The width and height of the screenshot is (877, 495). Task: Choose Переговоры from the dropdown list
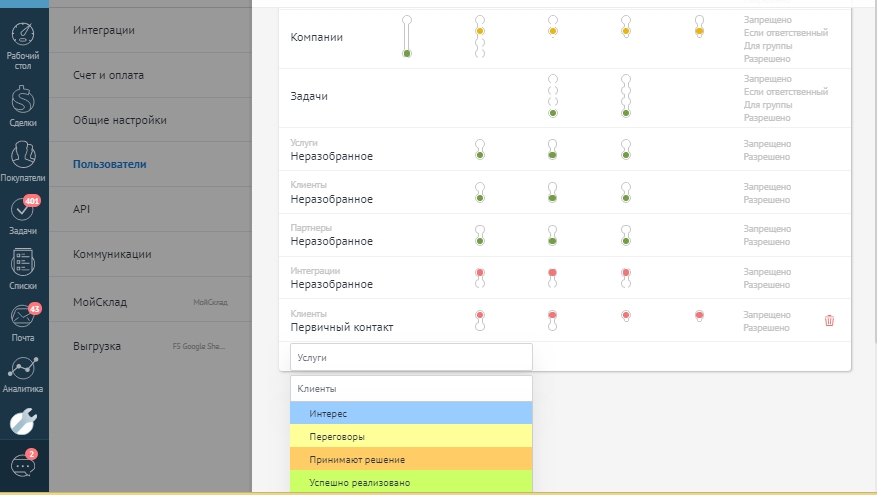tap(411, 437)
